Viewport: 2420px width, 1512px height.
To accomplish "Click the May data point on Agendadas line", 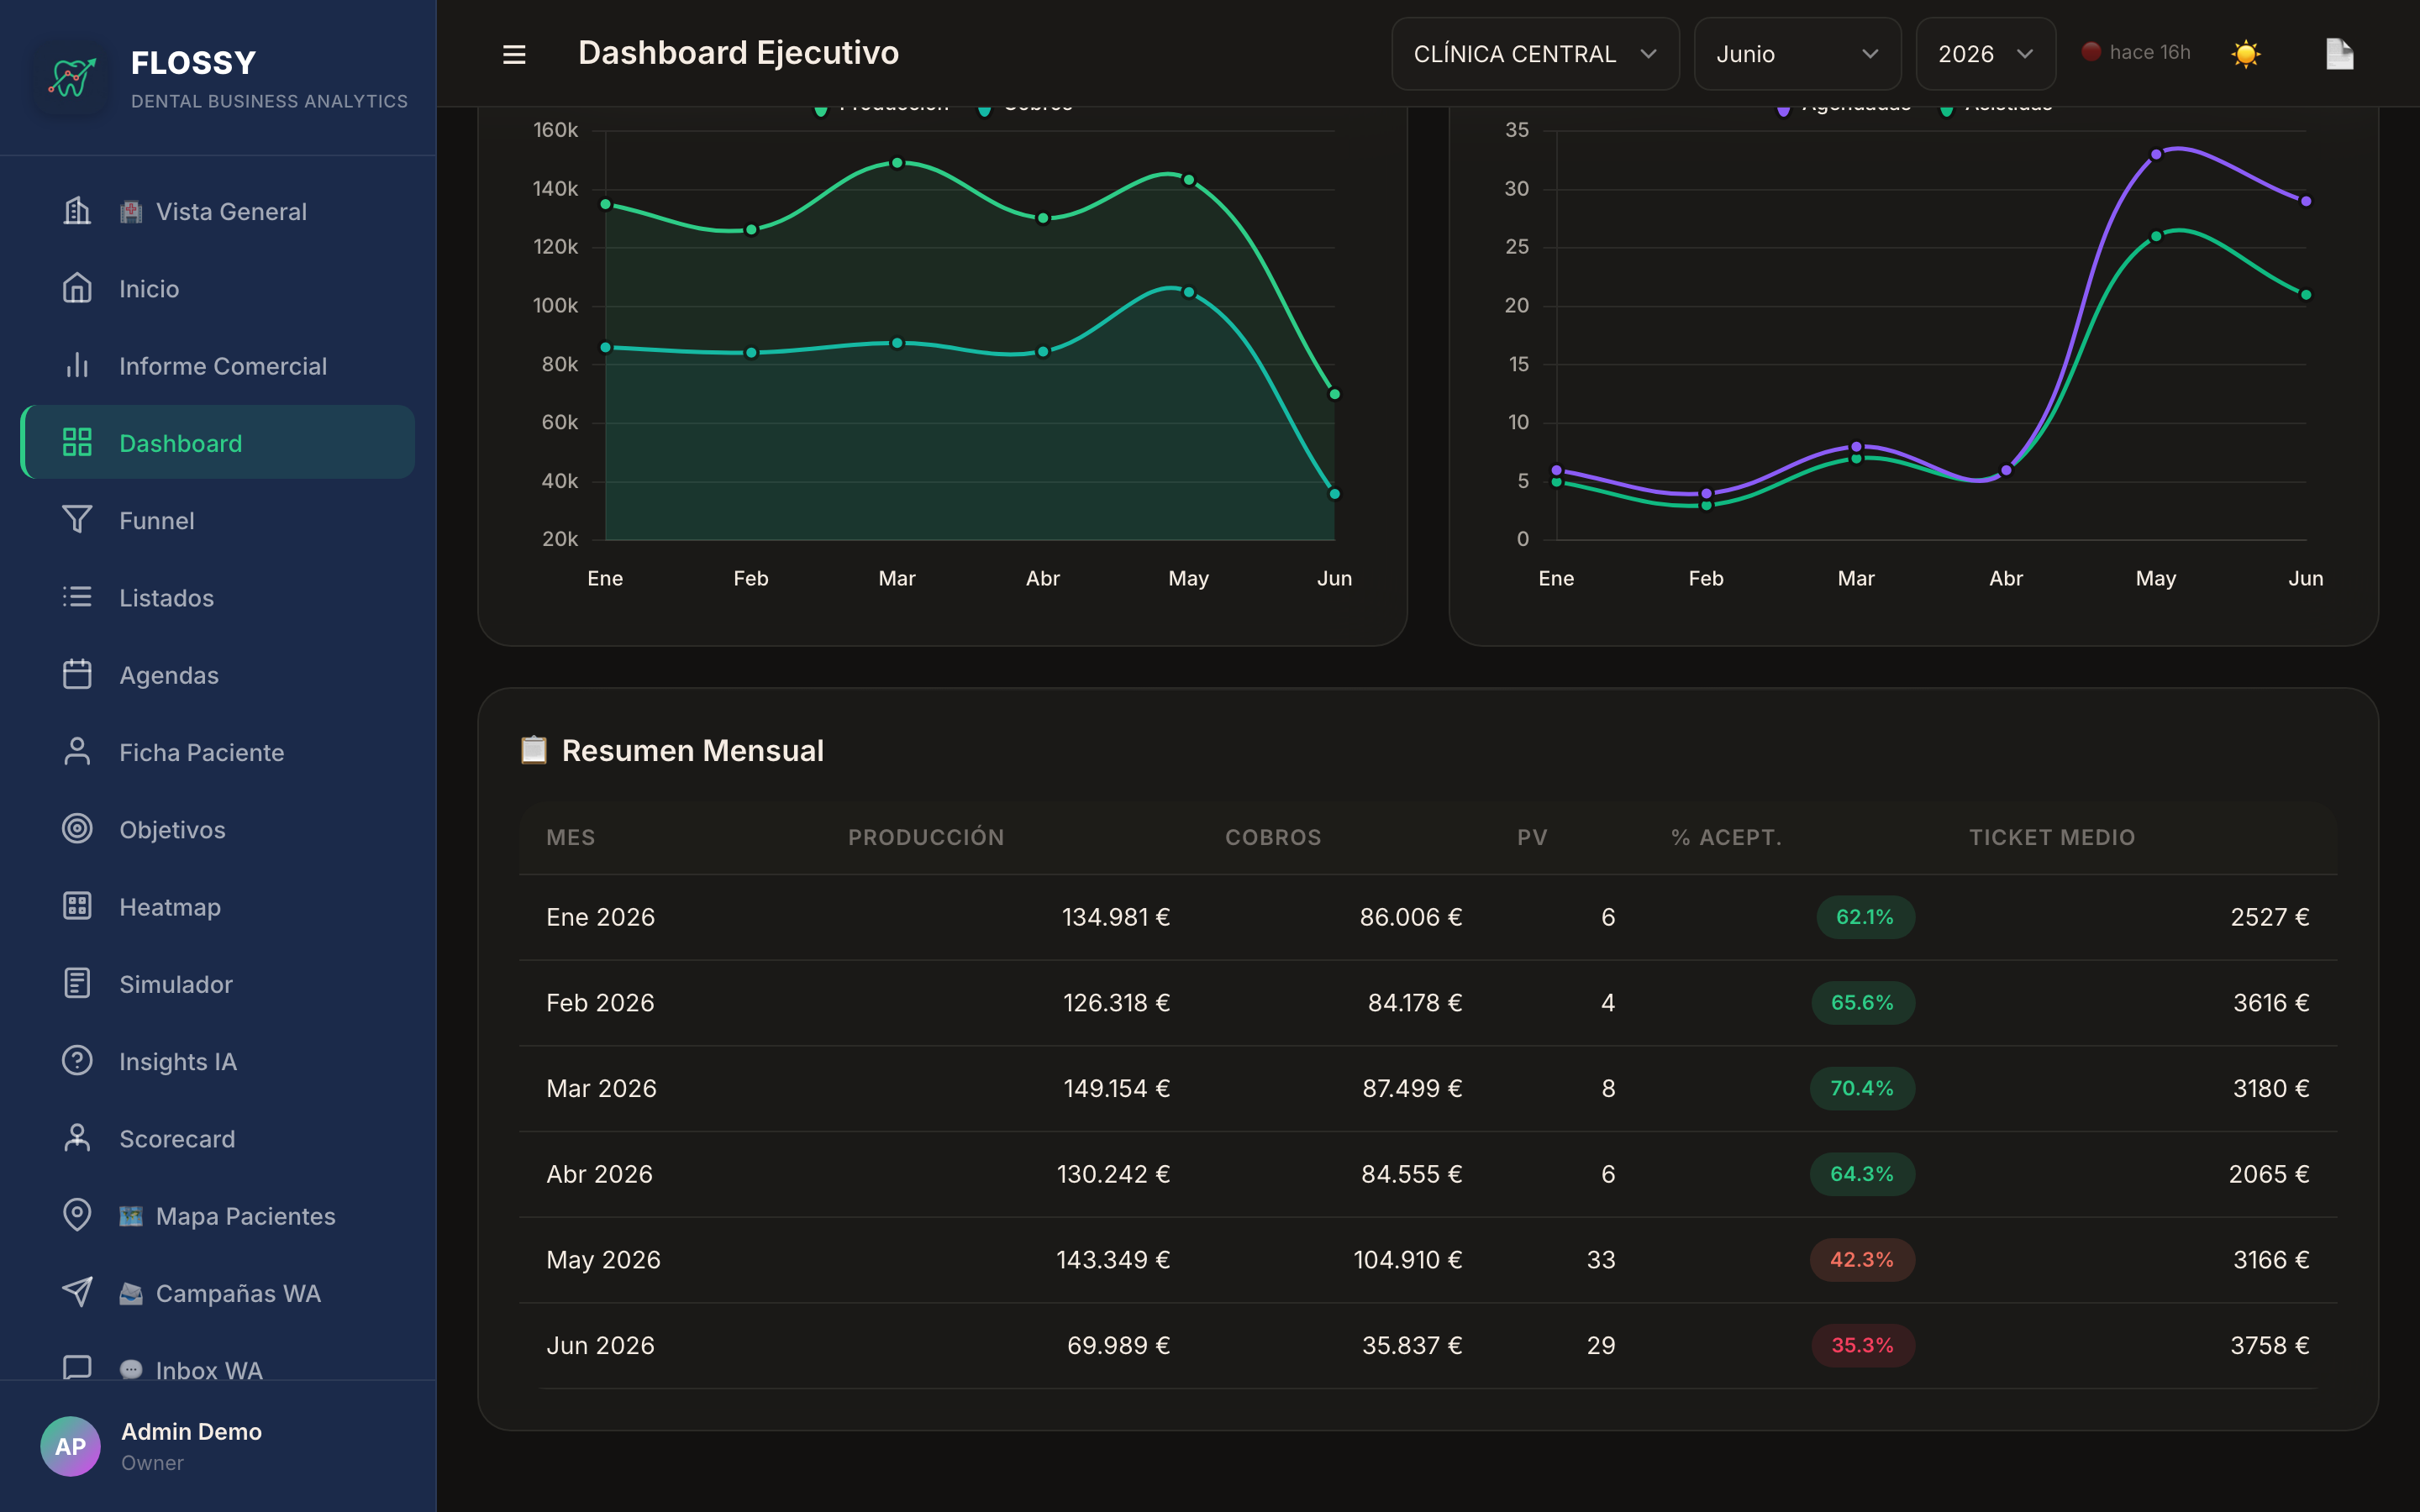I will [2156, 155].
